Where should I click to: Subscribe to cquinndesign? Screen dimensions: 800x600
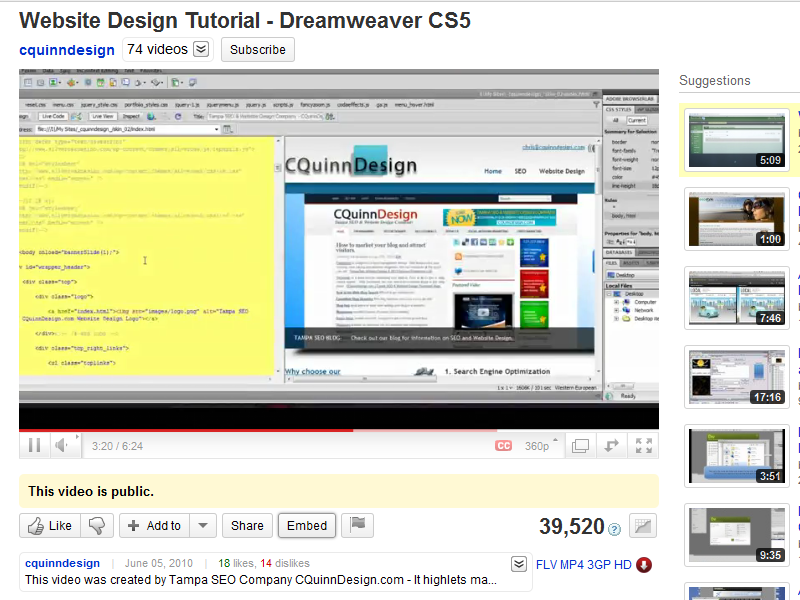[258, 48]
